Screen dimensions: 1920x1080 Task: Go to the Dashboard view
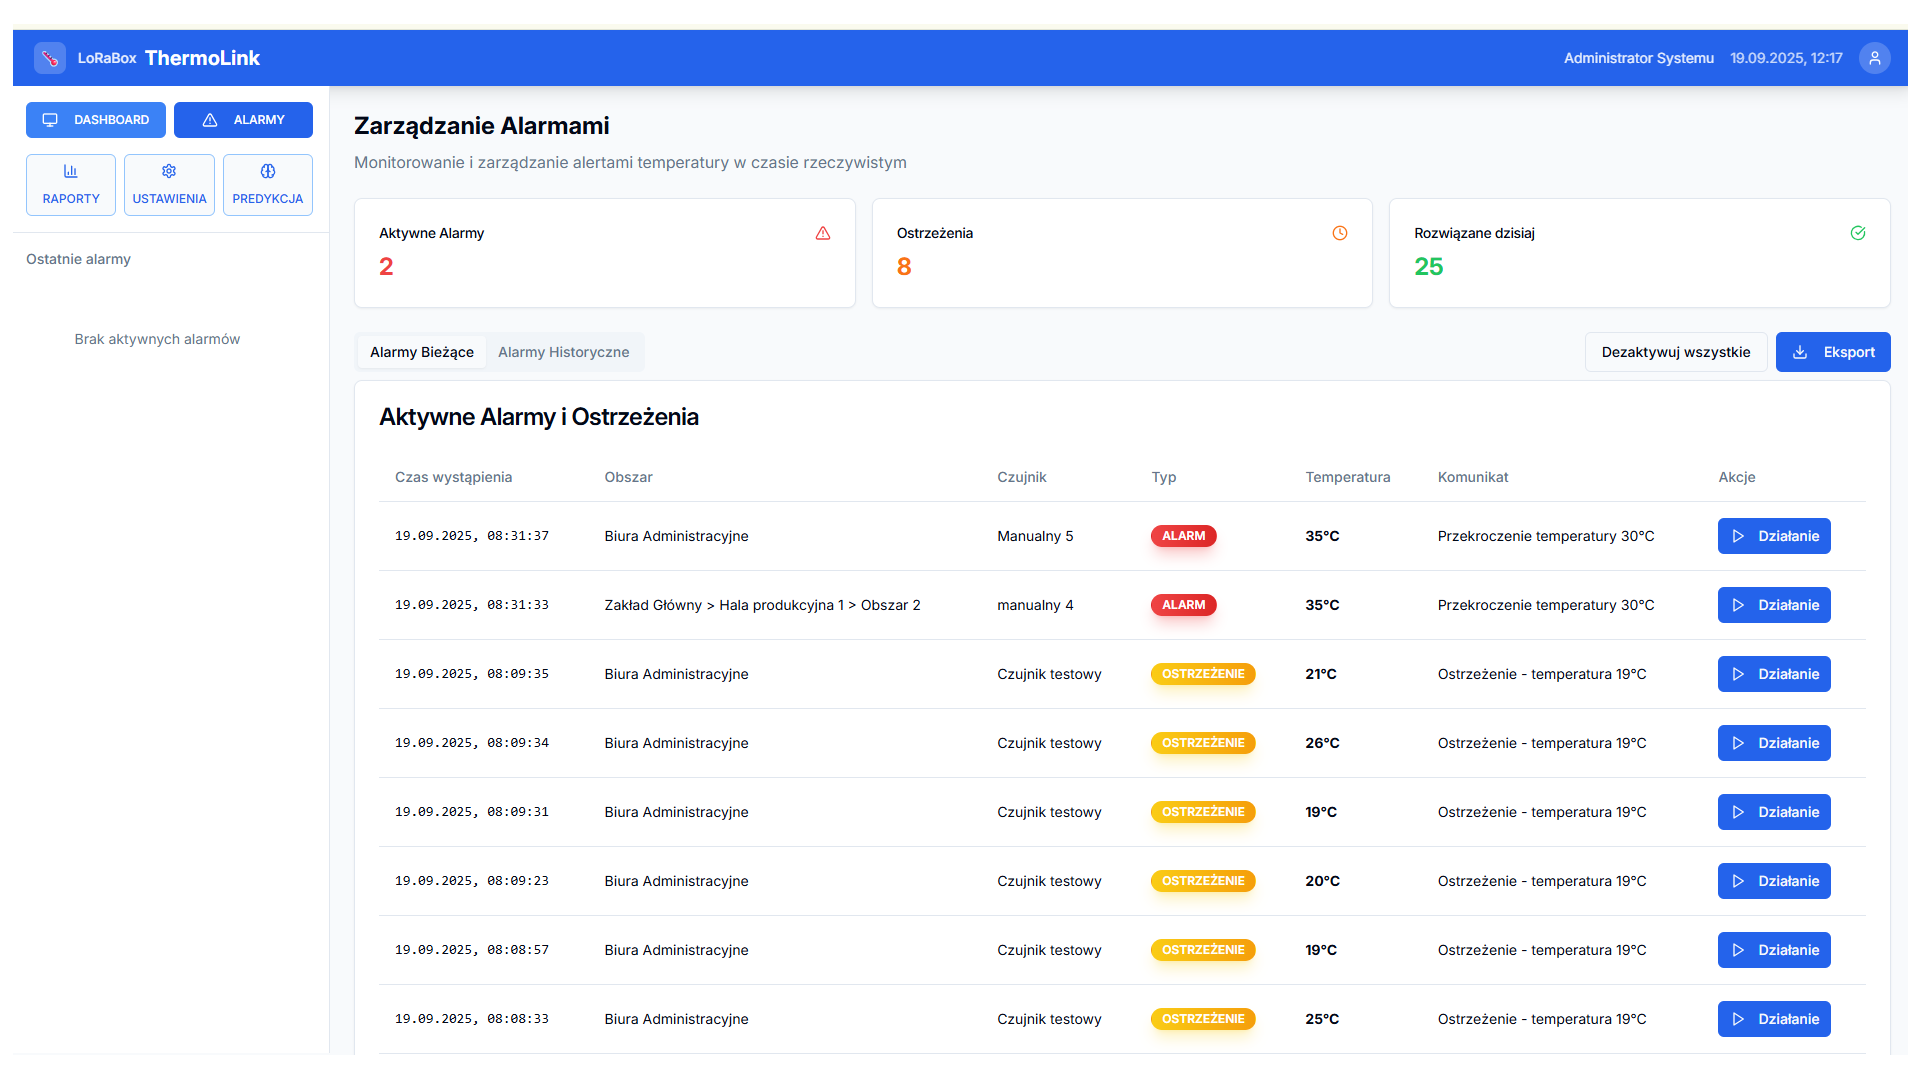click(96, 120)
